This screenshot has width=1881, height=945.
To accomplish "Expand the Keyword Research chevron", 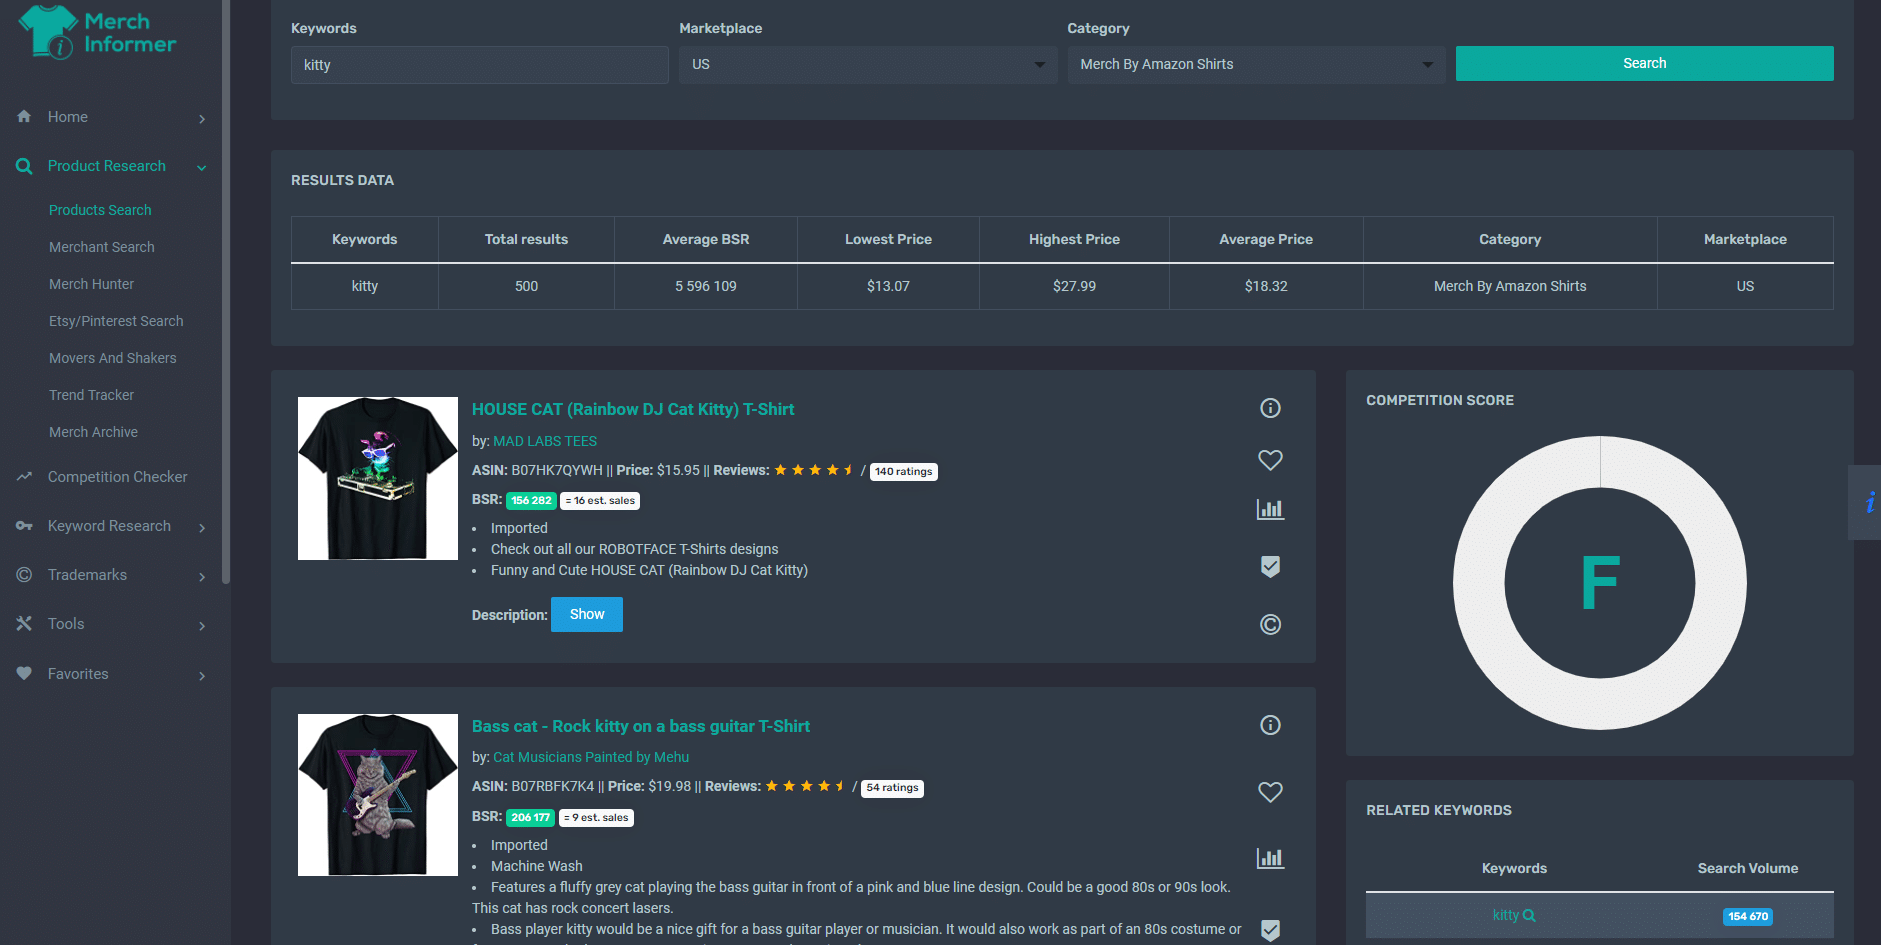I will coord(202,528).
